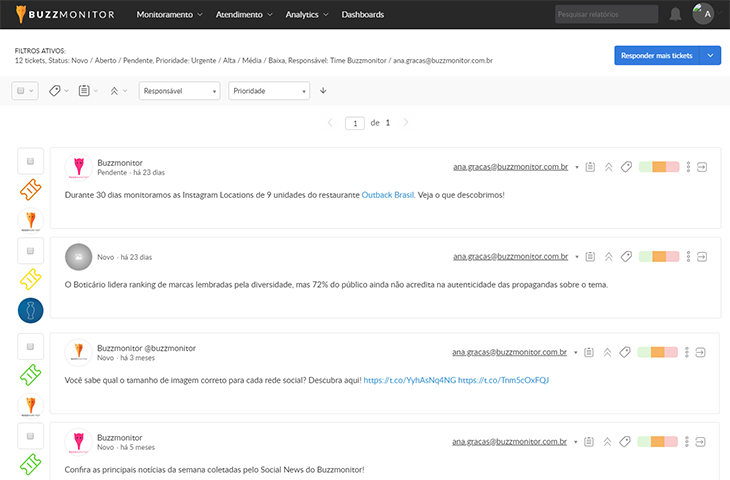The width and height of the screenshot is (730, 480).
Task: Click the clipboard status icon on the first ticket
Action: tap(590, 167)
